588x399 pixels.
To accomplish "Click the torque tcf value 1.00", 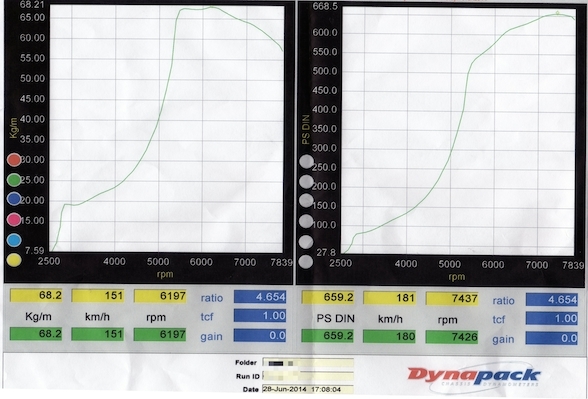I will [260, 316].
